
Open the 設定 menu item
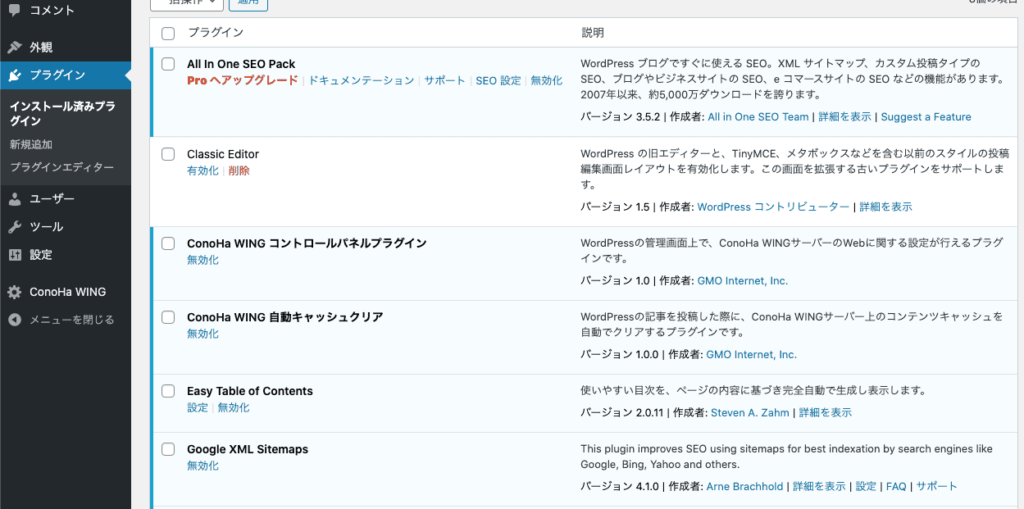coord(40,255)
